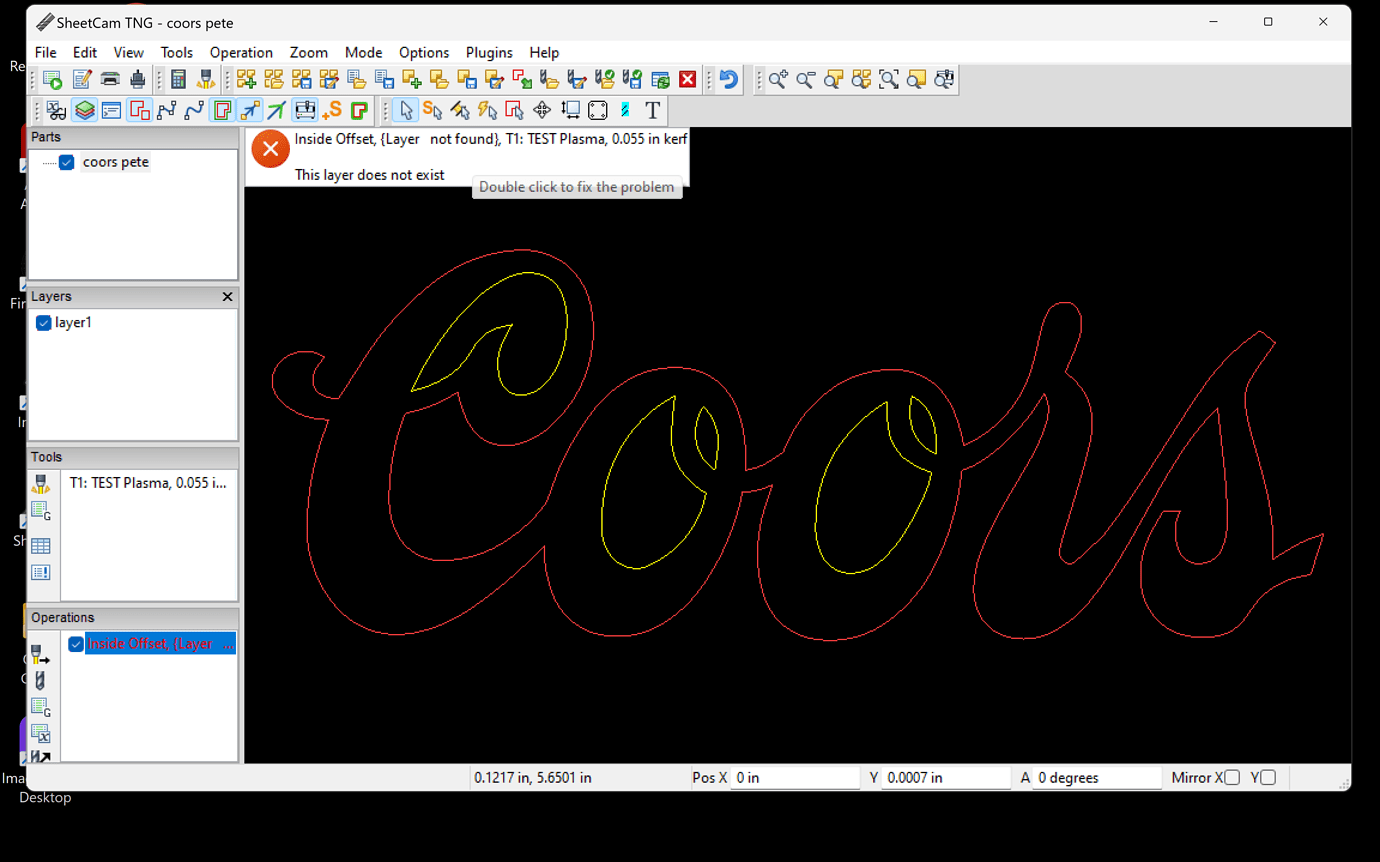Open the Tools menu dropdown
1380x862 pixels.
(x=176, y=52)
